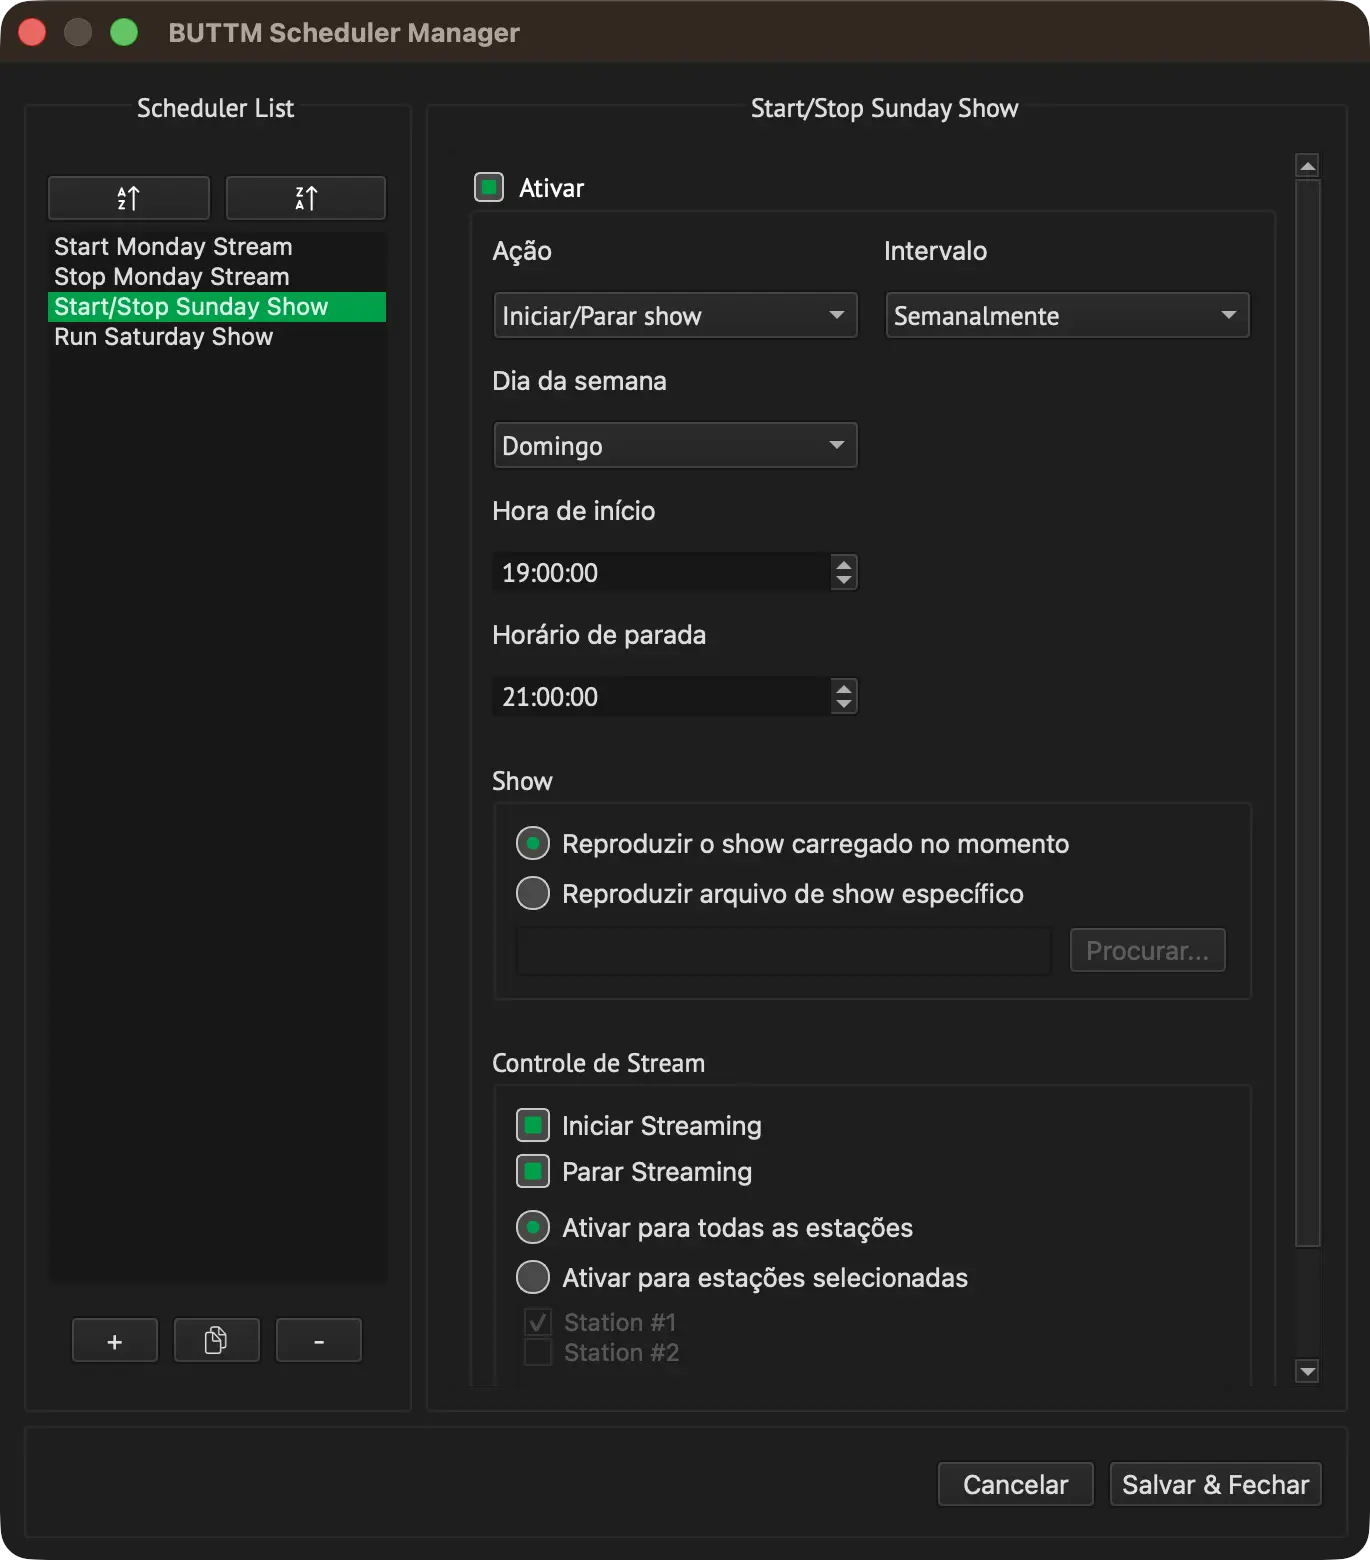
Task: Remove the selected scheduler entry
Action: [318, 1341]
